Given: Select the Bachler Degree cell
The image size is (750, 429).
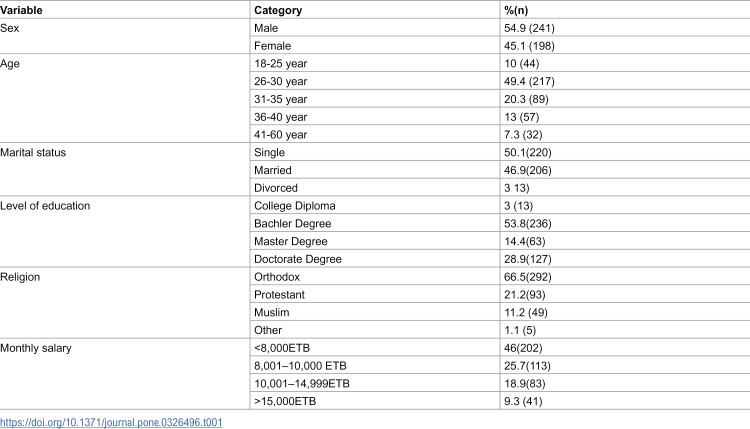Looking at the screenshot, I should (292, 223).
